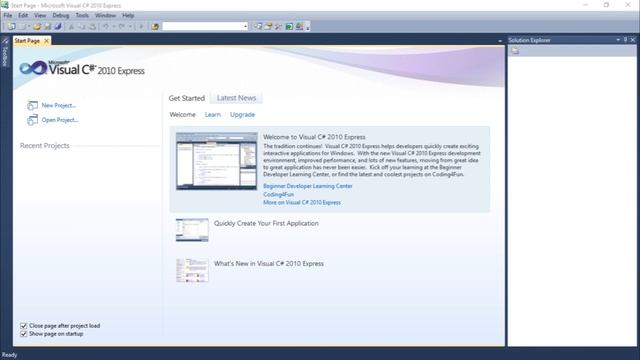Click the Save disk toolbar icon
The width and height of the screenshot is (640, 360).
47,27
